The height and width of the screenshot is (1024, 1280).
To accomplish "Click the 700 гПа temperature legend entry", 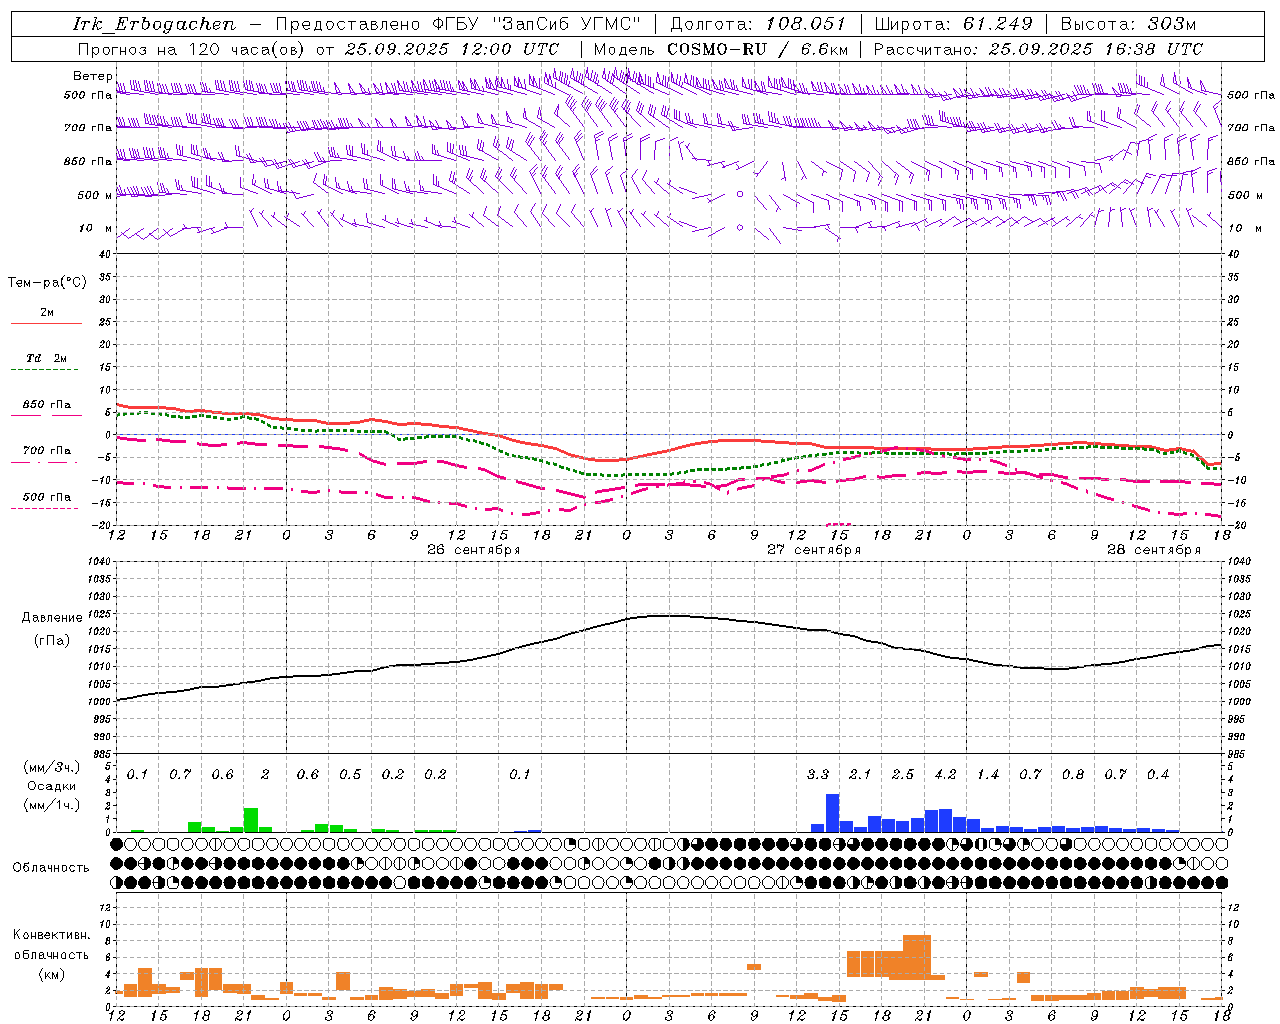I will tap(47, 450).
